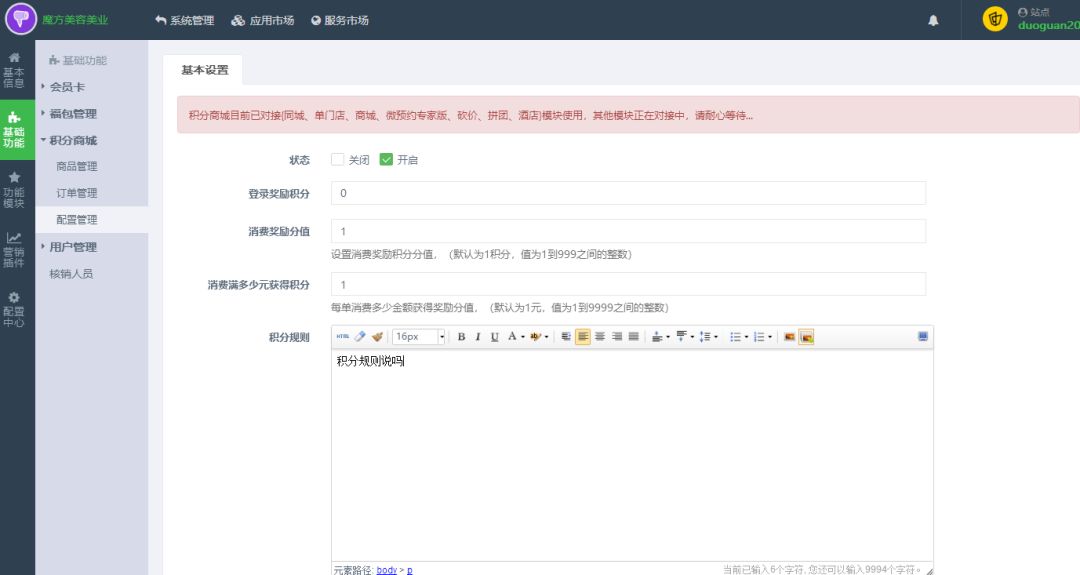Screen dimensions: 1080x575
Task: Click the yellow user avatar icon
Action: pos(995,19)
